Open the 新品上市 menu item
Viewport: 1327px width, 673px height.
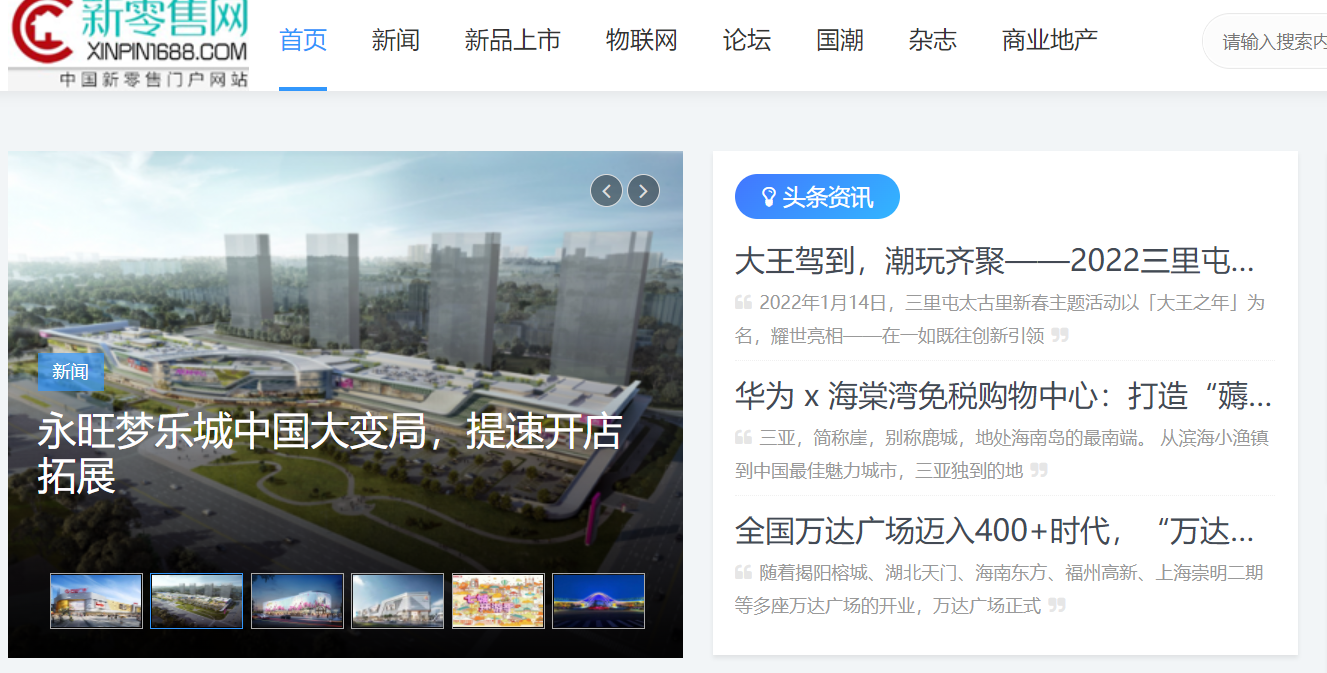(513, 40)
